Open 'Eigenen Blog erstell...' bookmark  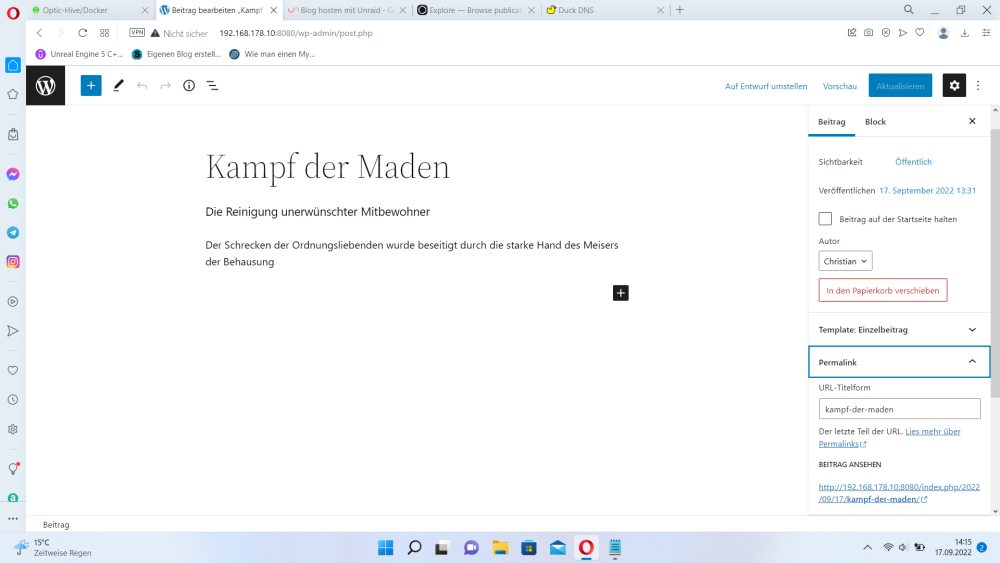coord(176,54)
